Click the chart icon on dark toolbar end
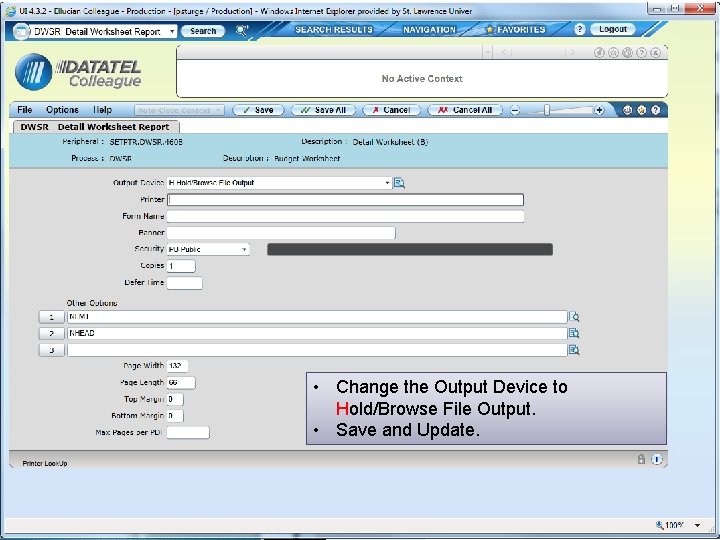This screenshot has height=540, width=720. pos(627,110)
